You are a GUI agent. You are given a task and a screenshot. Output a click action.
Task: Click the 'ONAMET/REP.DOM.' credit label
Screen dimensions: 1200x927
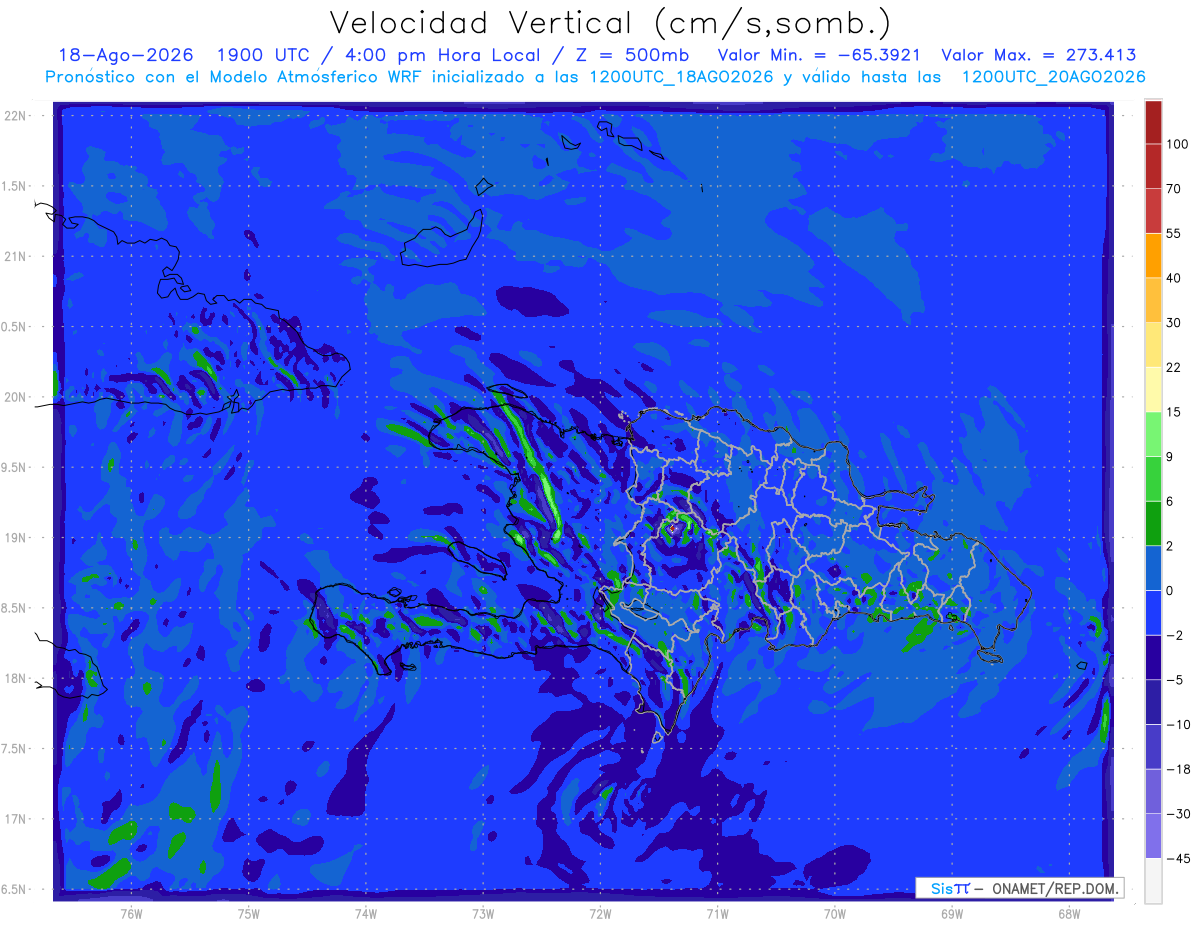coord(1057,888)
